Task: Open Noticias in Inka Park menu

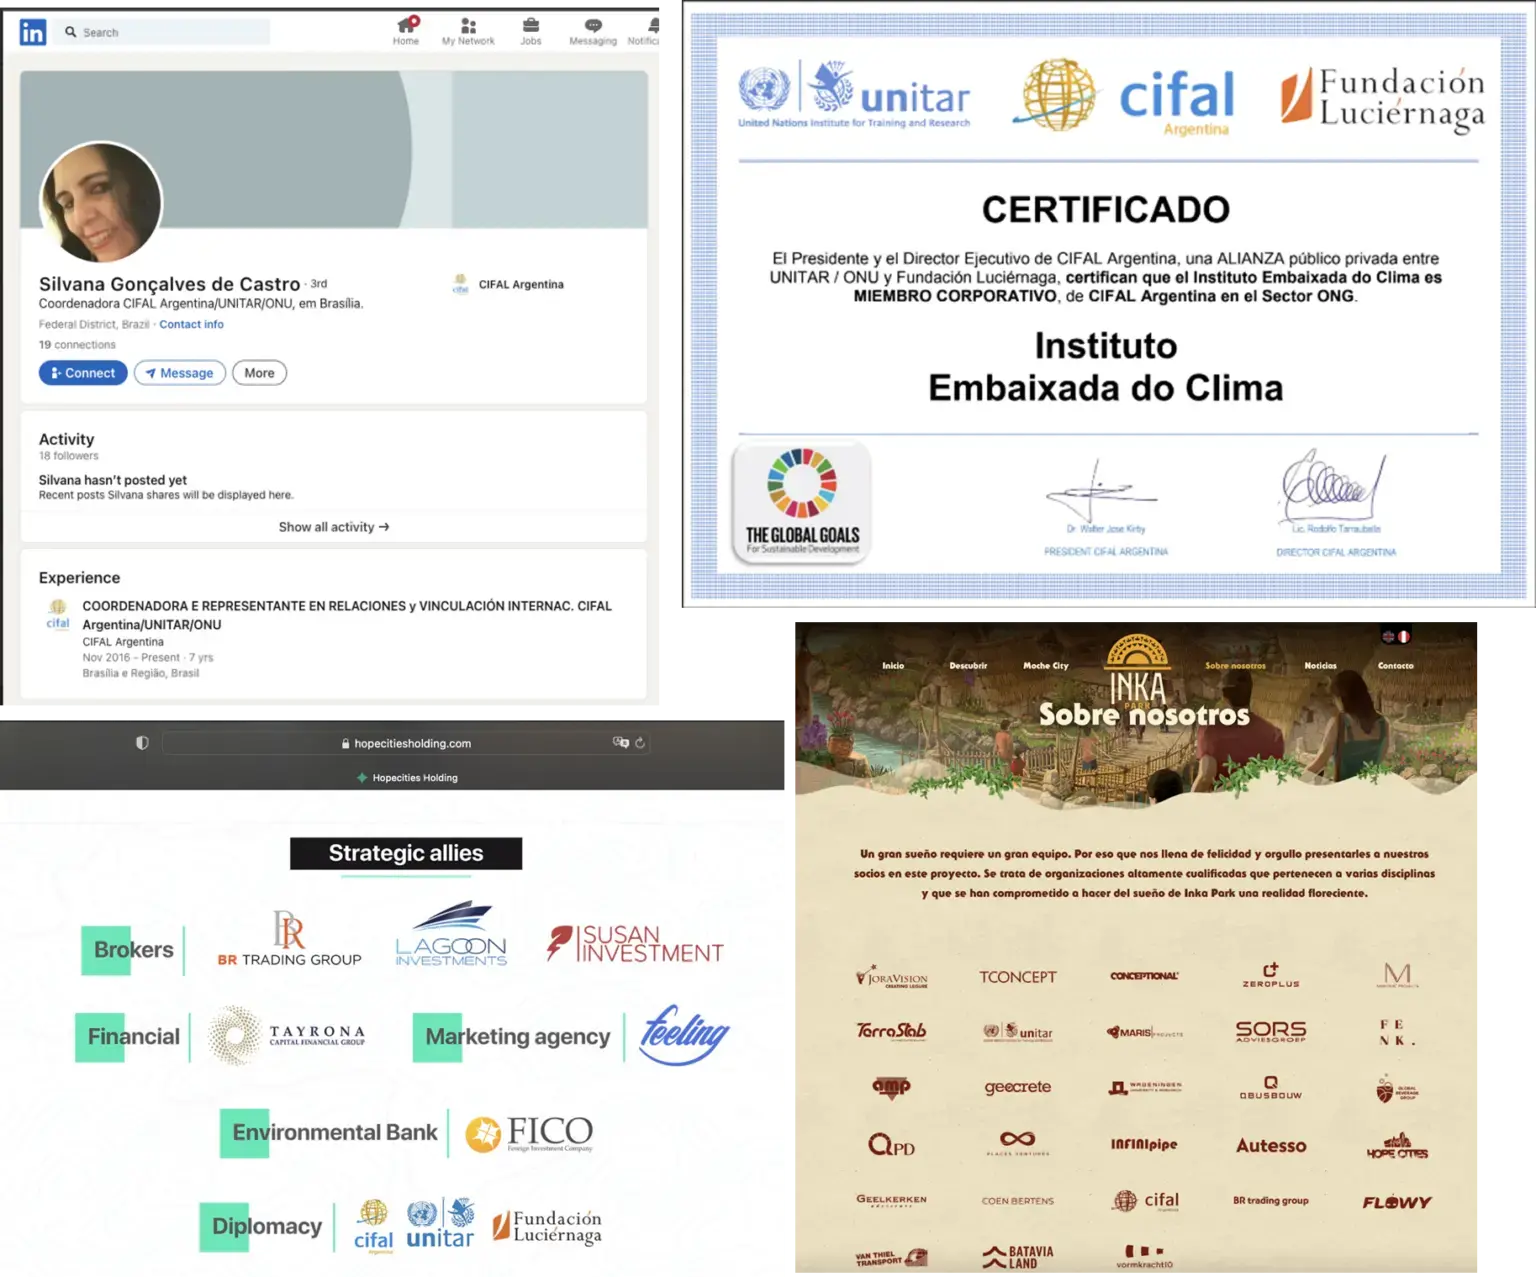Action: (1320, 665)
